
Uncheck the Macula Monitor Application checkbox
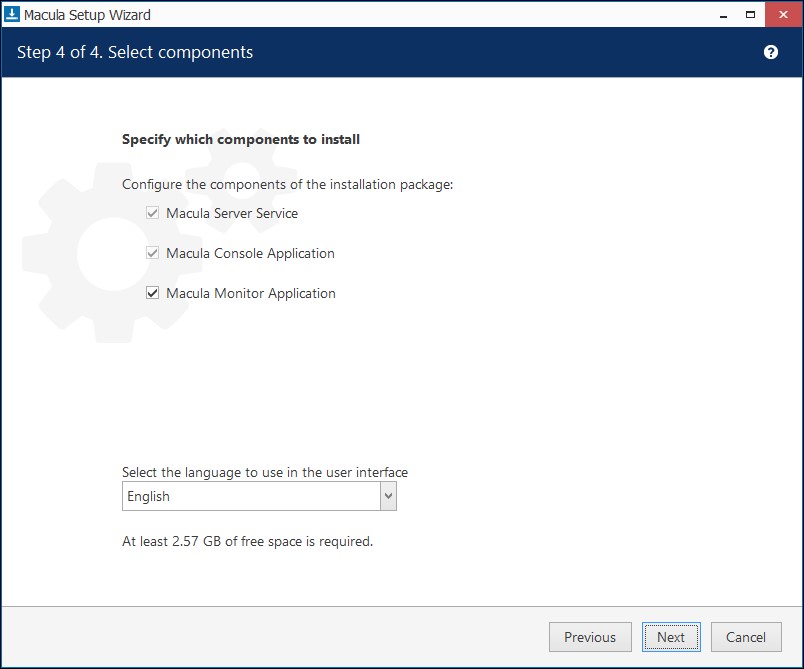click(153, 293)
